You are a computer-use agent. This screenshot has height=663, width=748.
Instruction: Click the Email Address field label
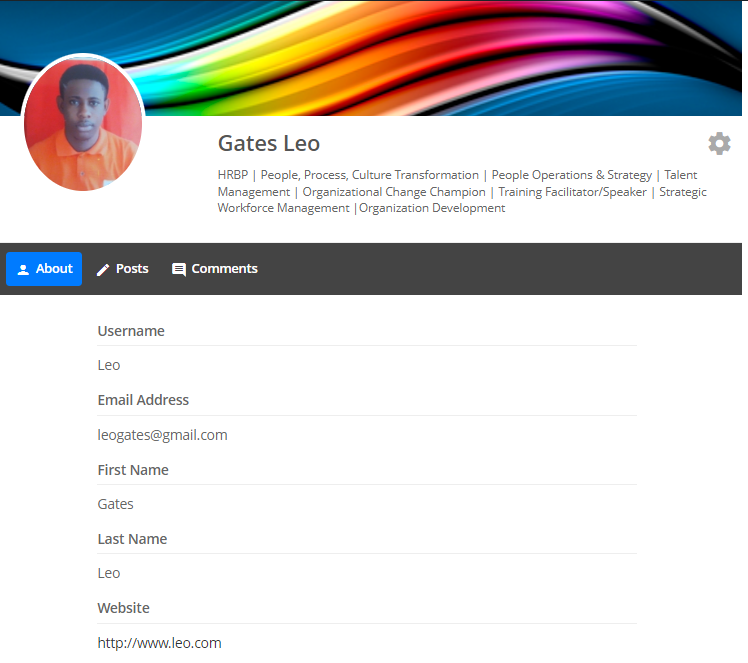pyautogui.click(x=143, y=400)
